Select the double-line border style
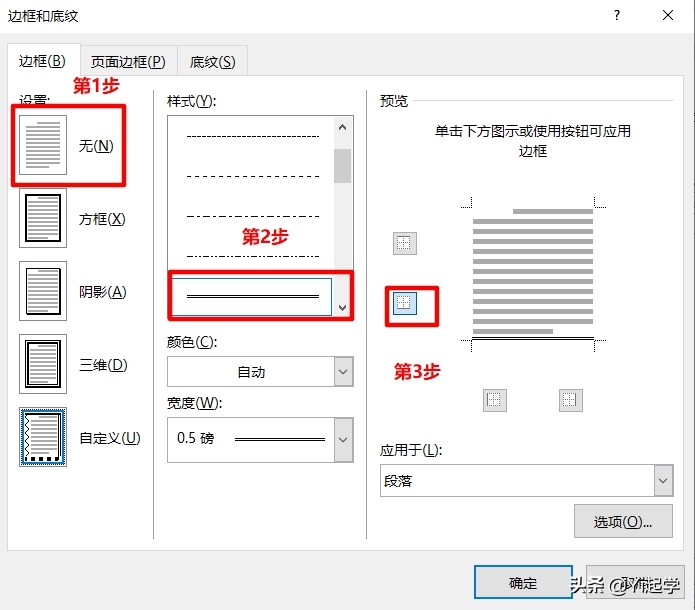Image resolution: width=695 pixels, height=610 pixels. (x=252, y=297)
